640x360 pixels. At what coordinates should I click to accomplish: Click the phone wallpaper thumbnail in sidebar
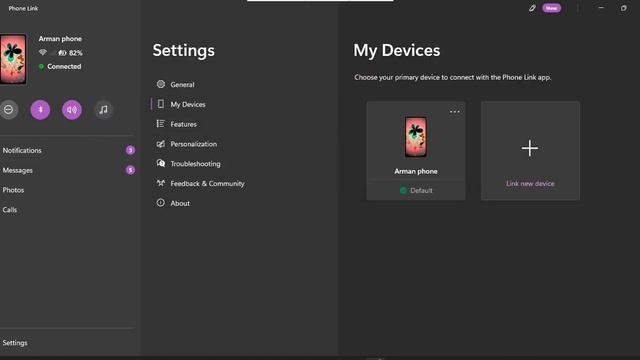click(13, 59)
